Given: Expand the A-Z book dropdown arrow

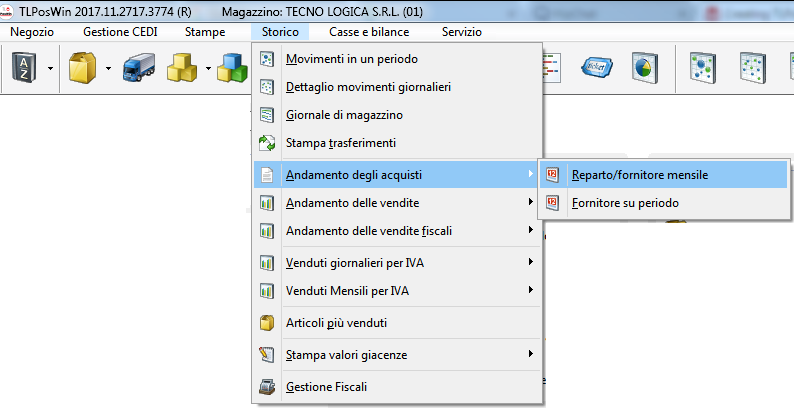Looking at the screenshot, I should pos(50,68).
